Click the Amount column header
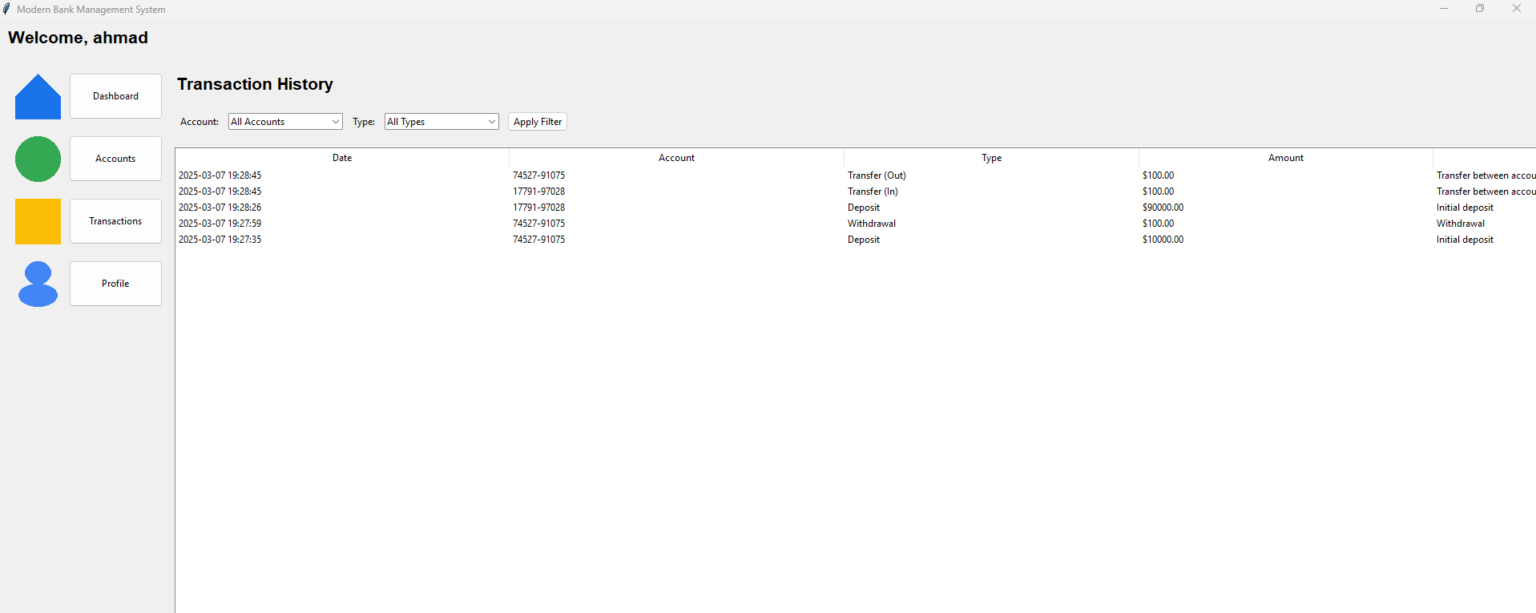The image size is (1536, 613). [1286, 157]
